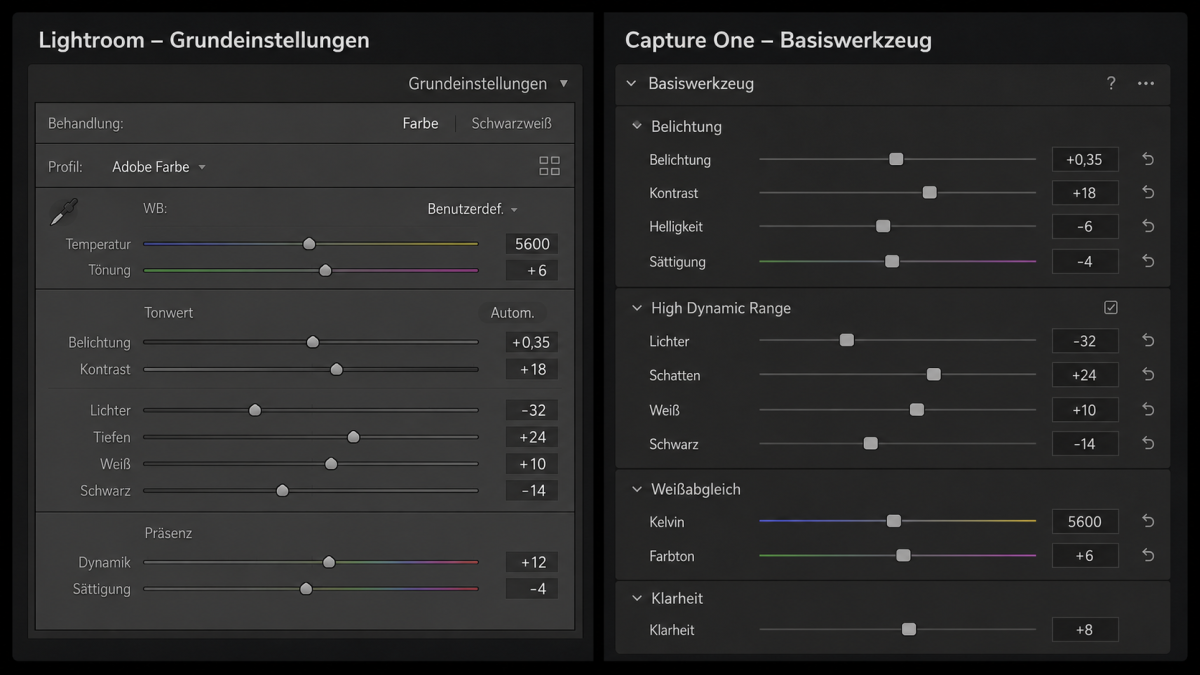This screenshot has width=1200, height=675.
Task: Click the Dynamik +12 value field
Action: point(532,562)
